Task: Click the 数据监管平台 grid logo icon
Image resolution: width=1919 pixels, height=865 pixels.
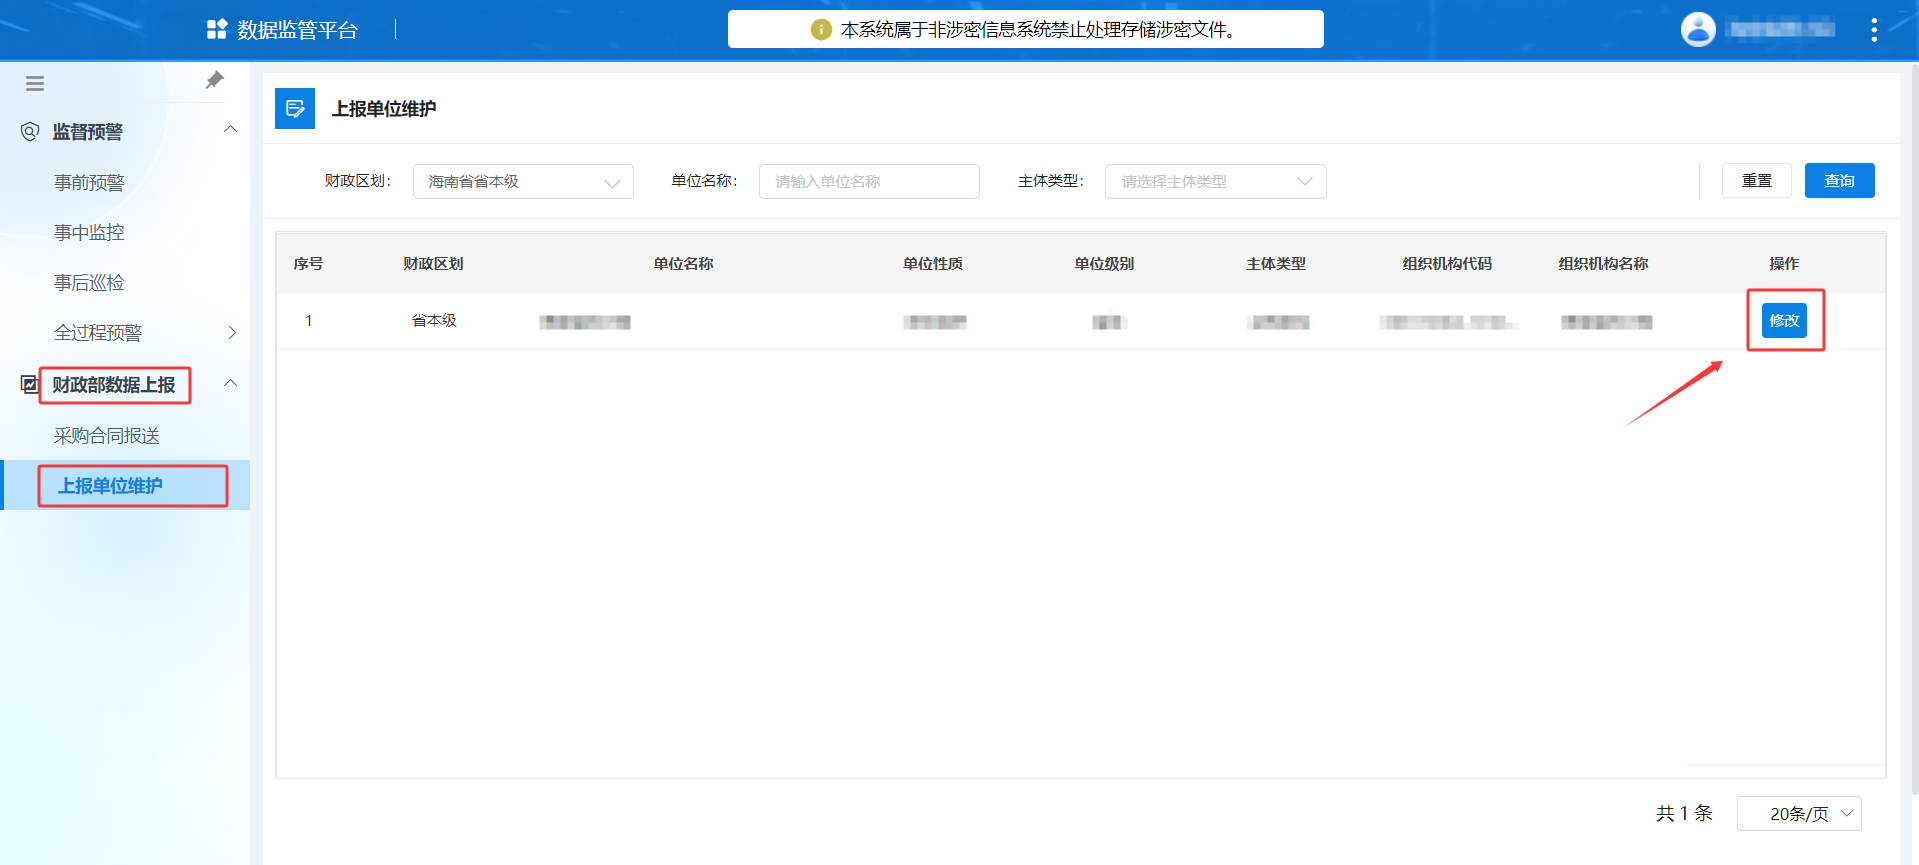Action: [x=216, y=30]
